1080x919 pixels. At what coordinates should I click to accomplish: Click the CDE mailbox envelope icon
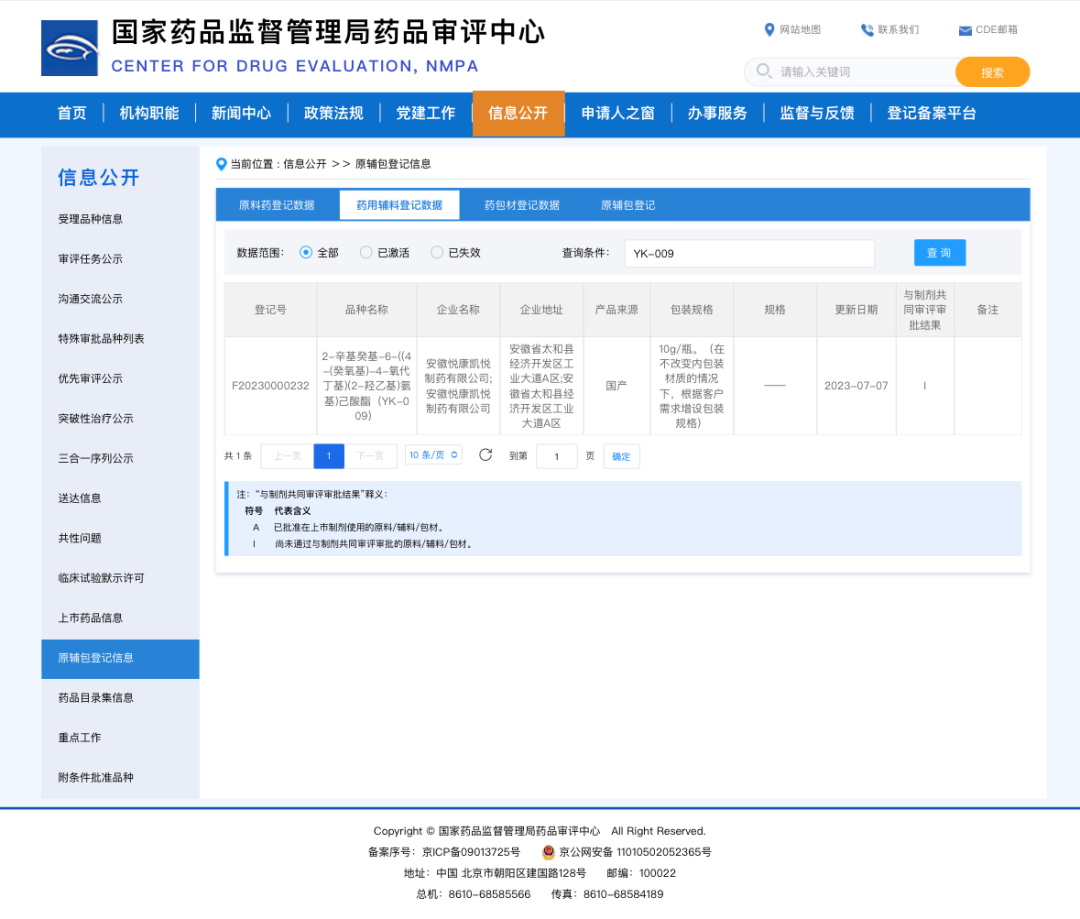(965, 31)
